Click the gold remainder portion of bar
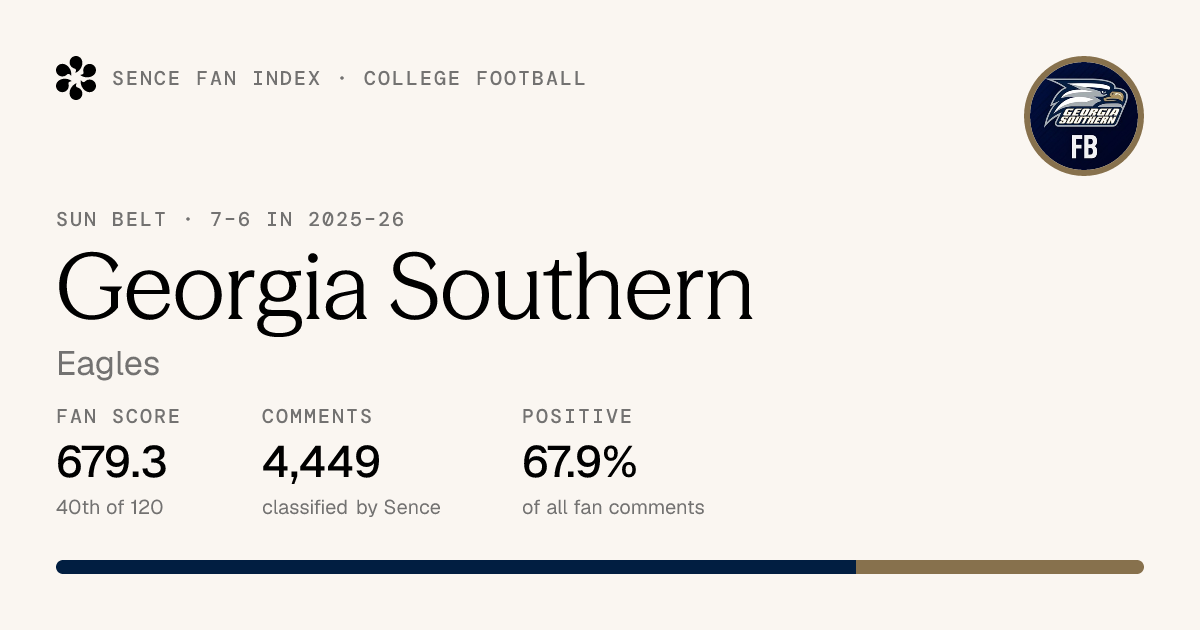The image size is (1200, 630). click(1000, 567)
